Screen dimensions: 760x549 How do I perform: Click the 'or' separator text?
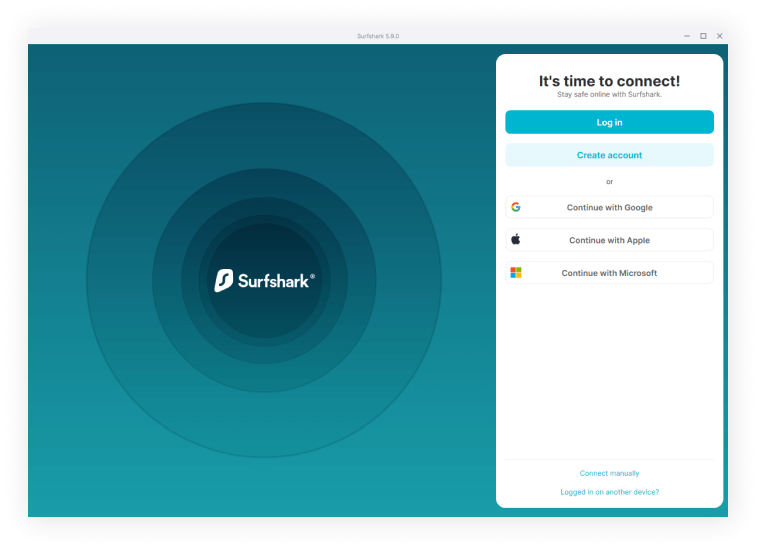point(609,182)
